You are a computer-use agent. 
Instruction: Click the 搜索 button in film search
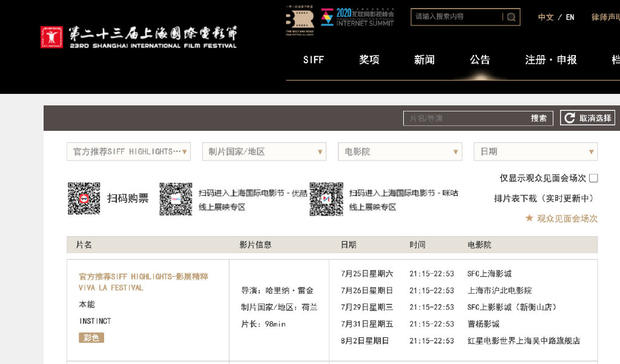(x=539, y=118)
